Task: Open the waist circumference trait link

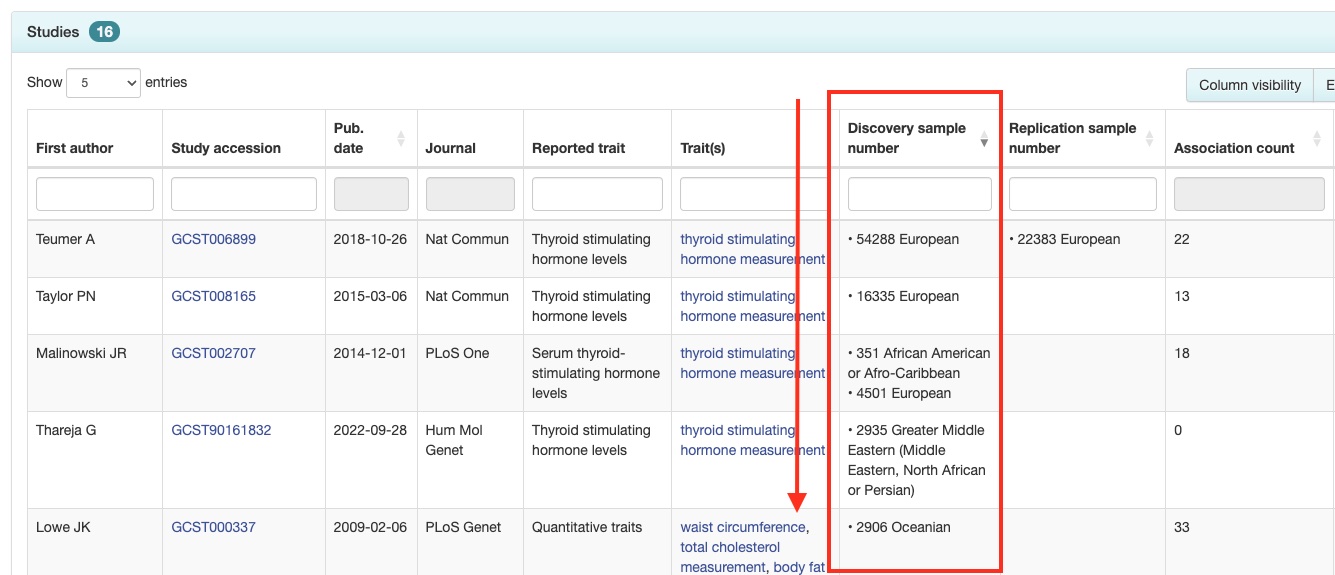Action: click(742, 527)
